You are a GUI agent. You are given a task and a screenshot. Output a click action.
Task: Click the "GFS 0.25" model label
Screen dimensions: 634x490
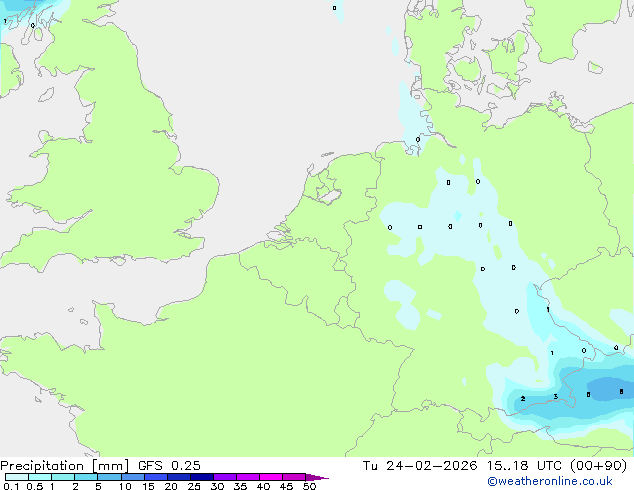[169, 466]
